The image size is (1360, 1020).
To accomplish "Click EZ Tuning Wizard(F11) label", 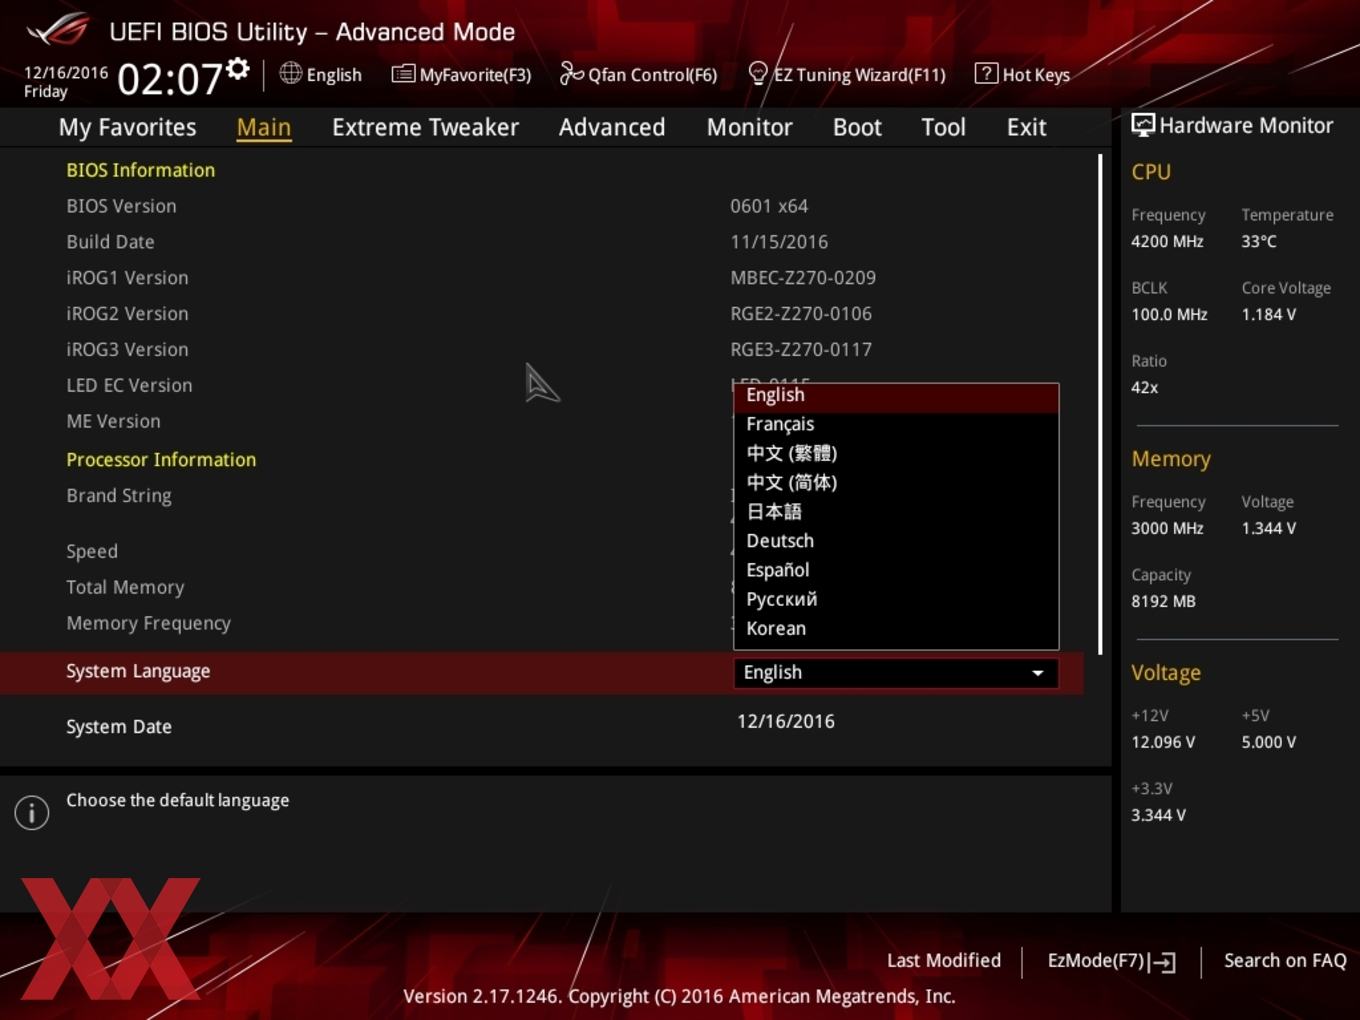I will pos(860,75).
